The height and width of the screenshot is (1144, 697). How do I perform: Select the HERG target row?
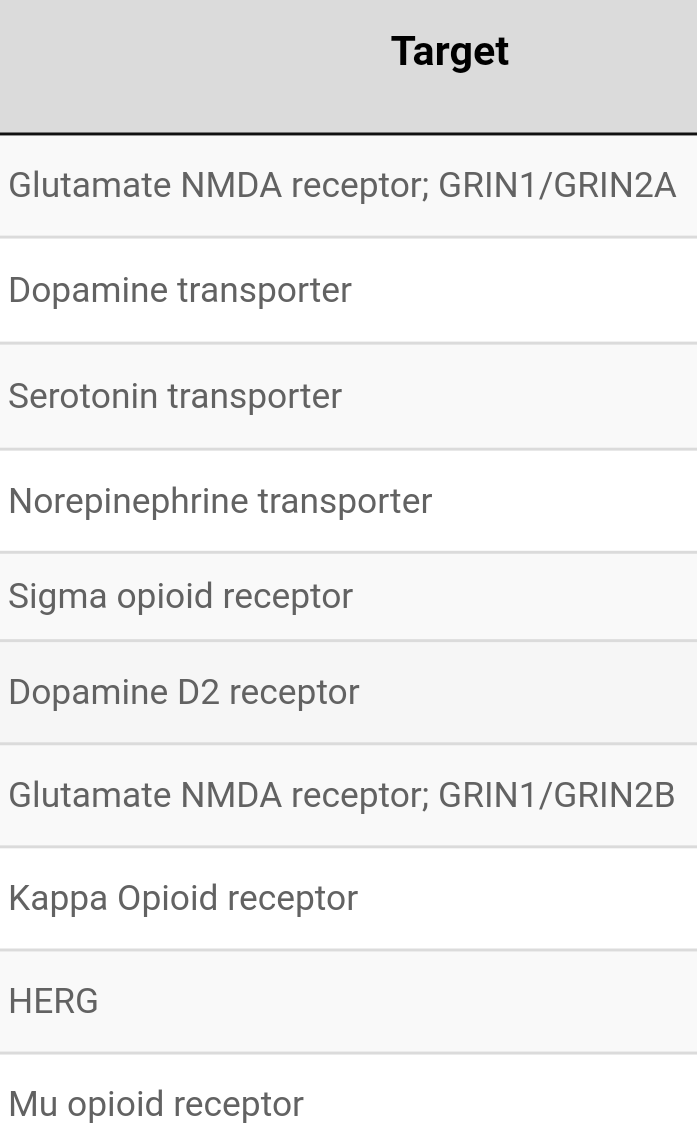[348, 1001]
